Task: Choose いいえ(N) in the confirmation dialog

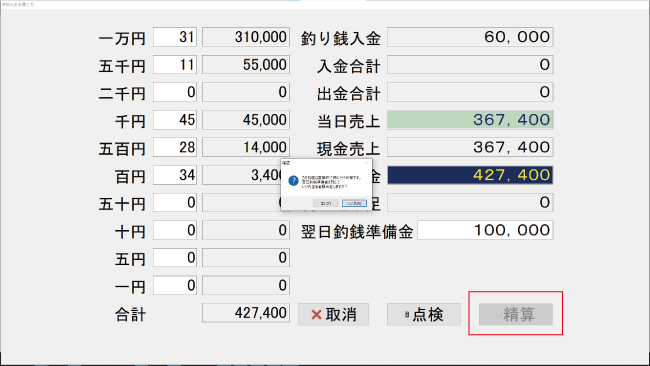Action: click(x=354, y=203)
